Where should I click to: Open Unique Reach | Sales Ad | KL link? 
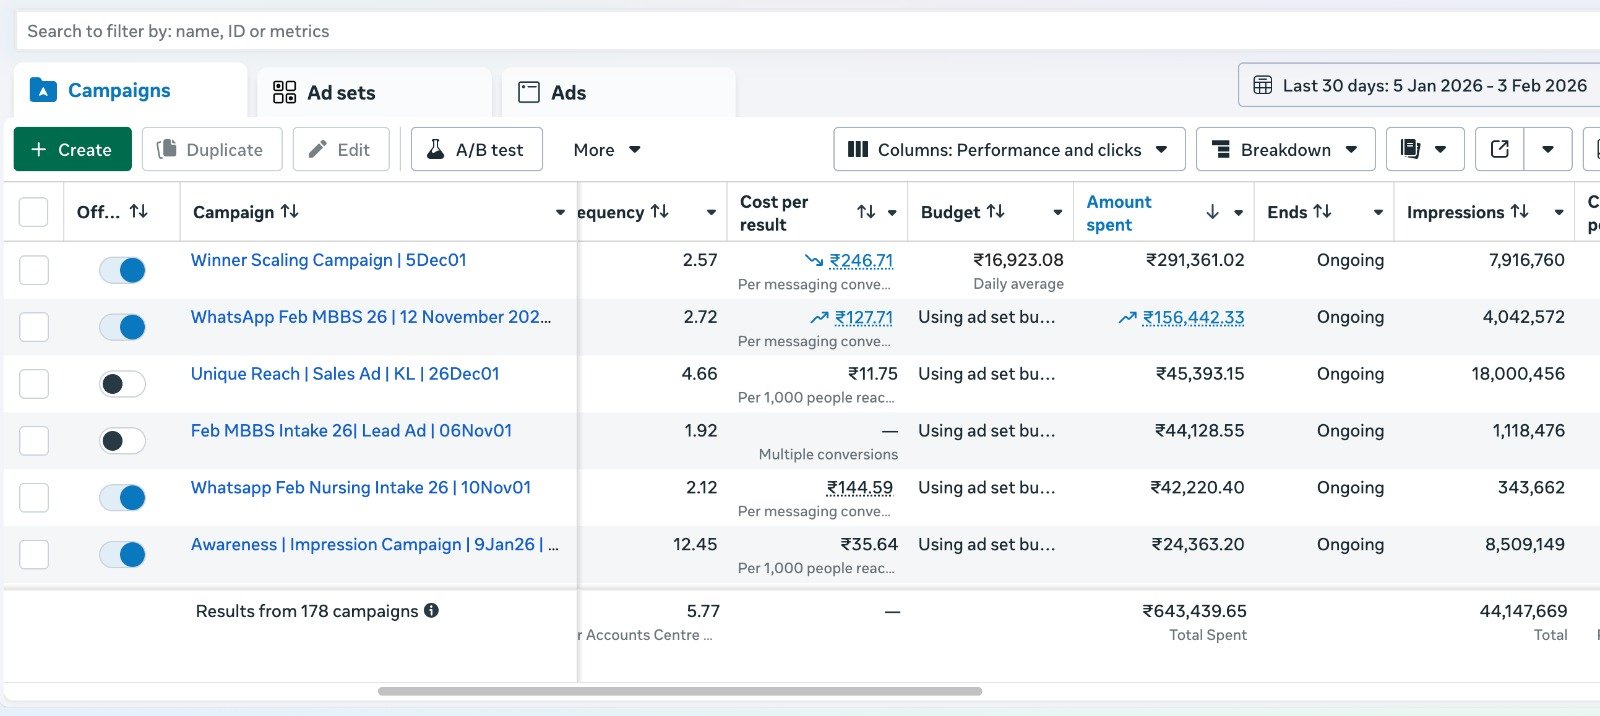pyautogui.click(x=345, y=374)
